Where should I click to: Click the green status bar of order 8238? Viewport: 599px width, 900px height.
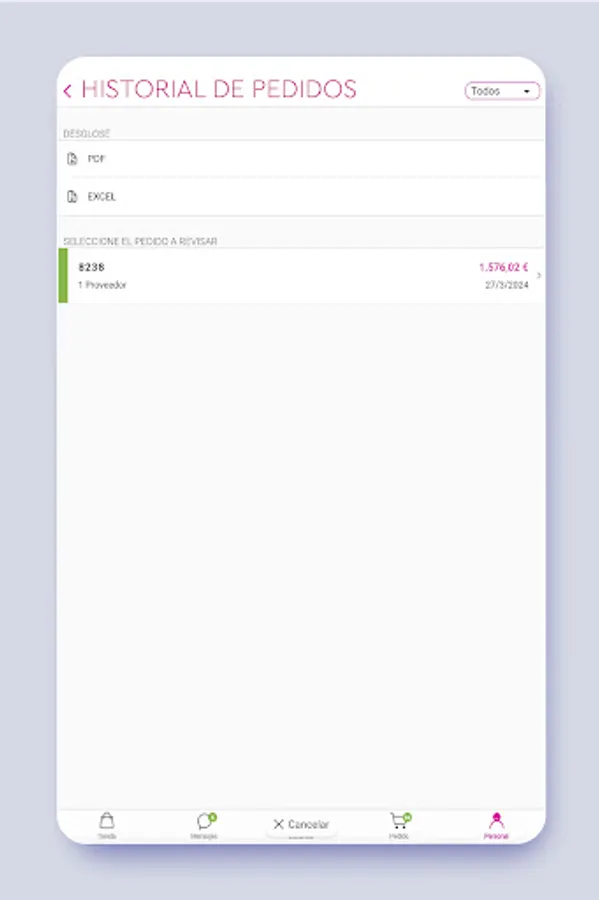coord(63,276)
